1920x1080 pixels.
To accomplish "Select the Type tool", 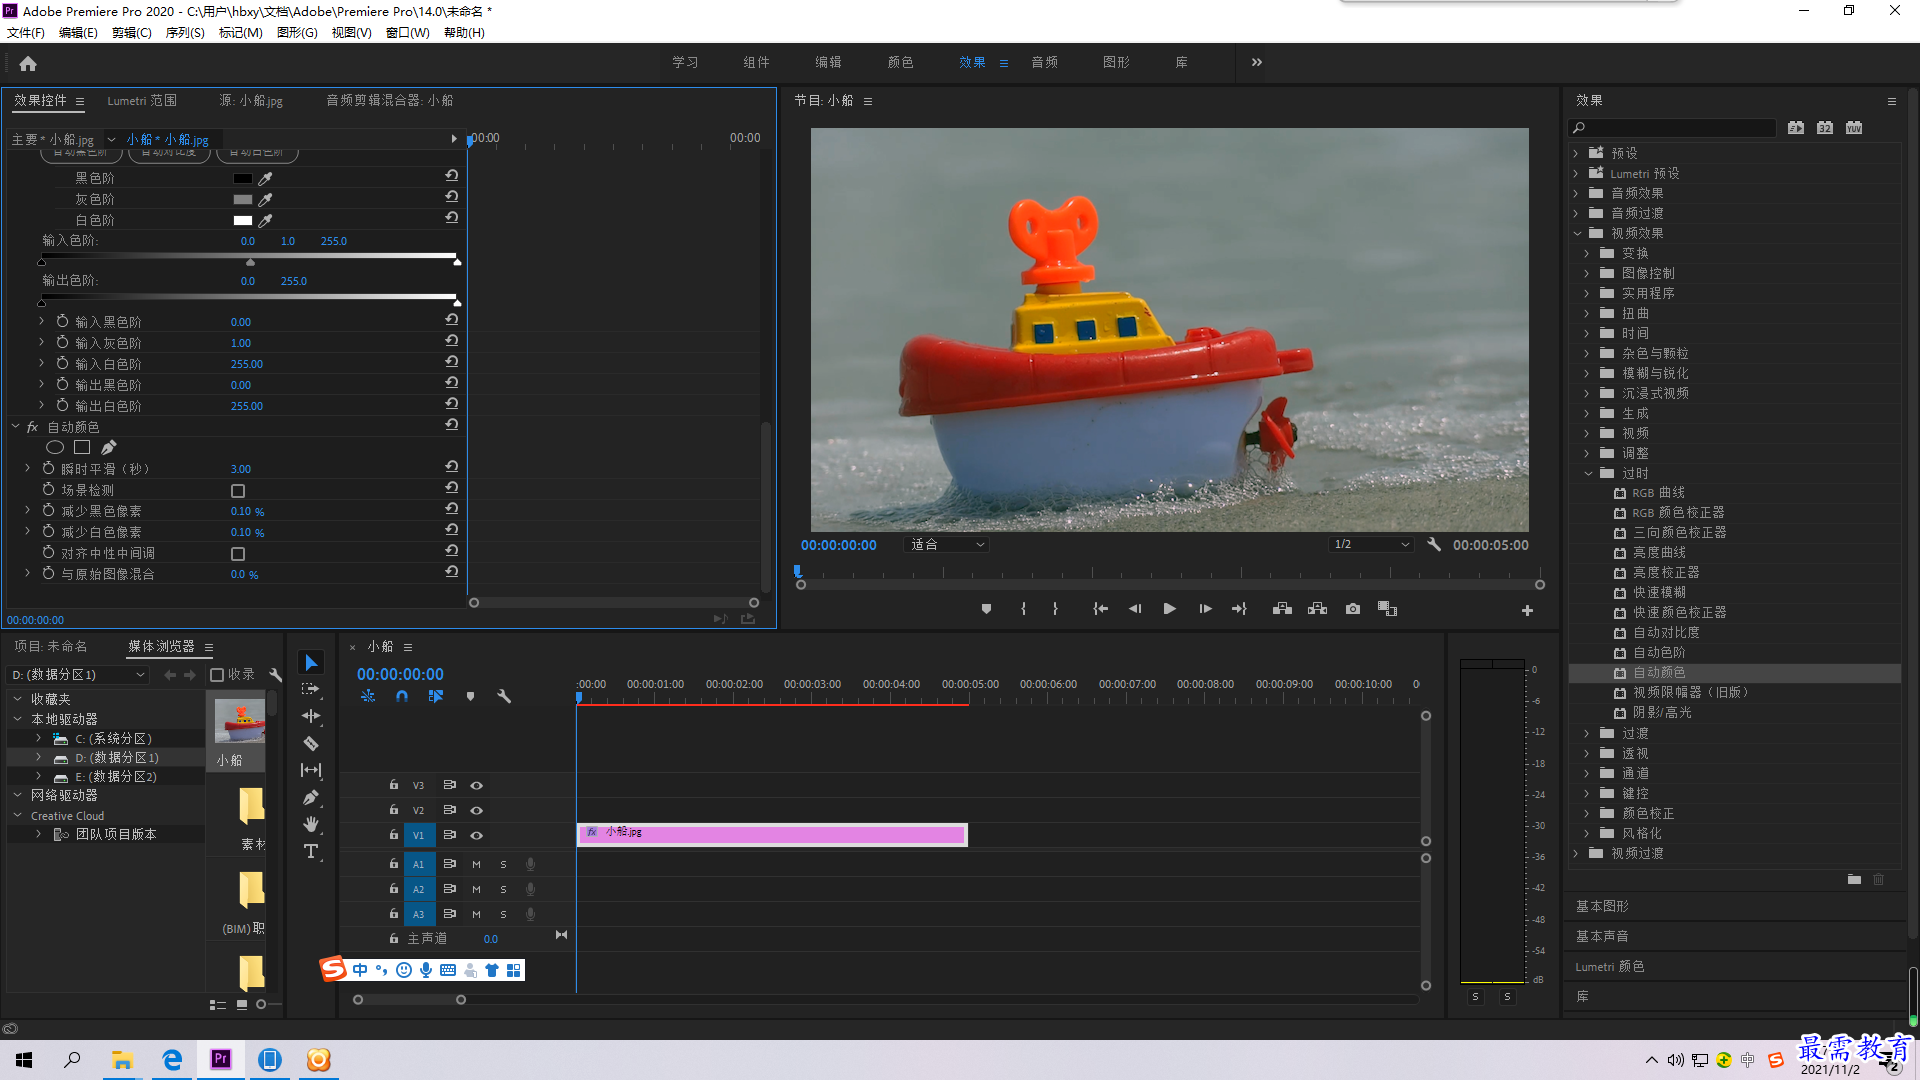I will 311,851.
